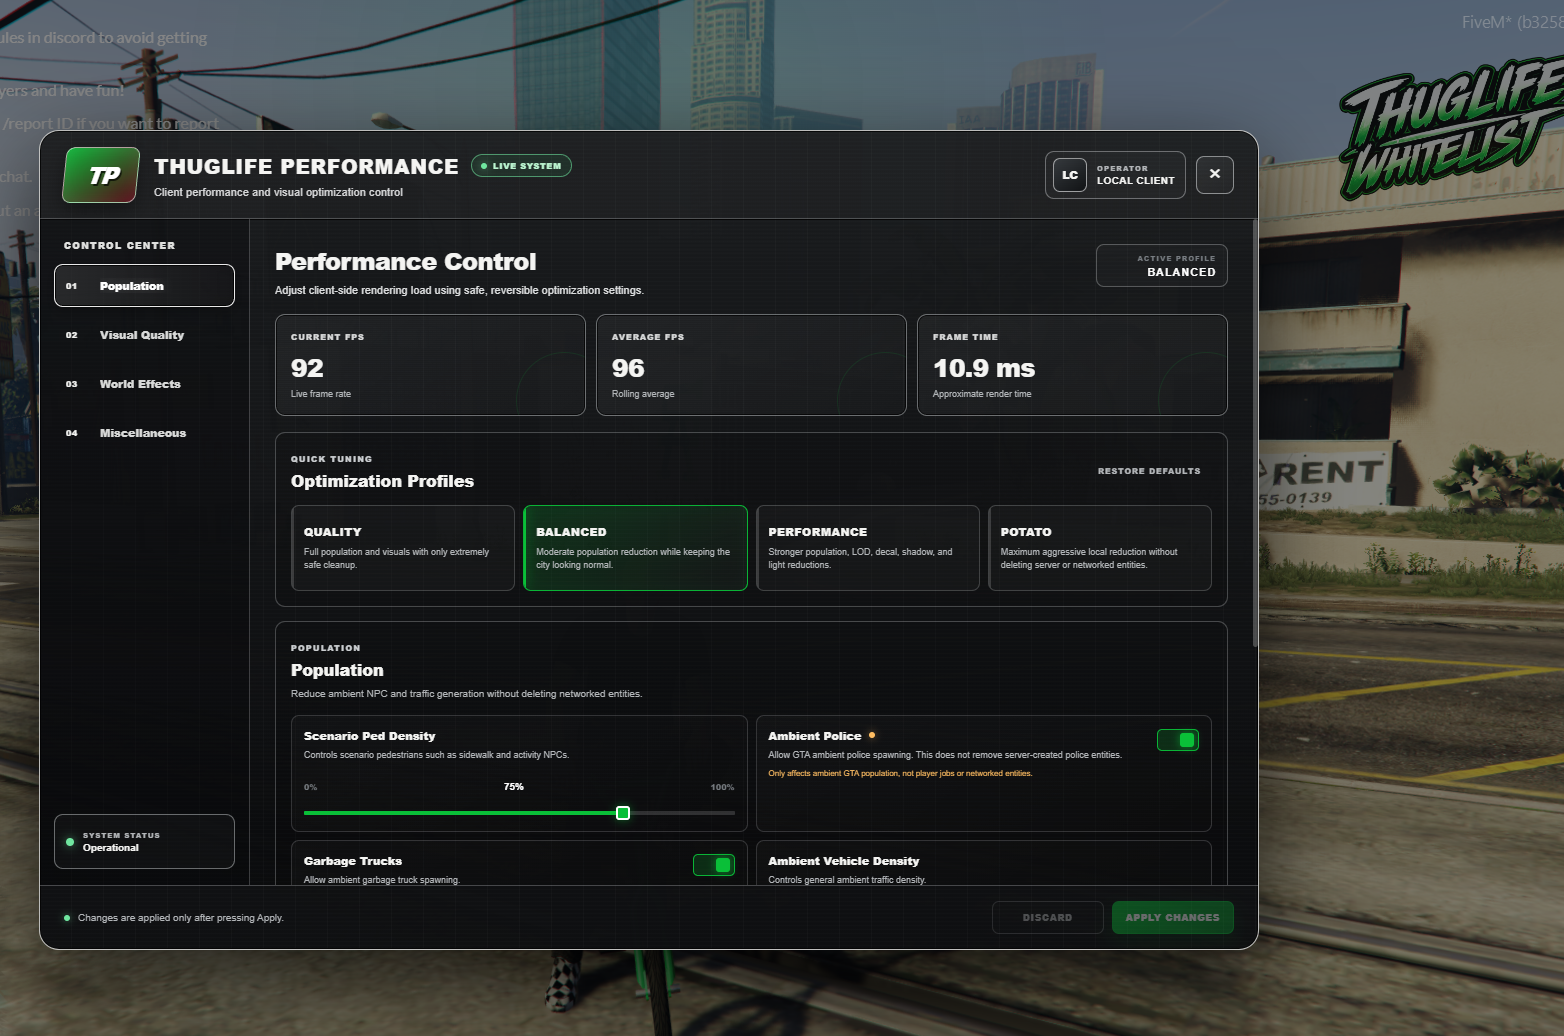Click the Live System status pill

(521, 166)
